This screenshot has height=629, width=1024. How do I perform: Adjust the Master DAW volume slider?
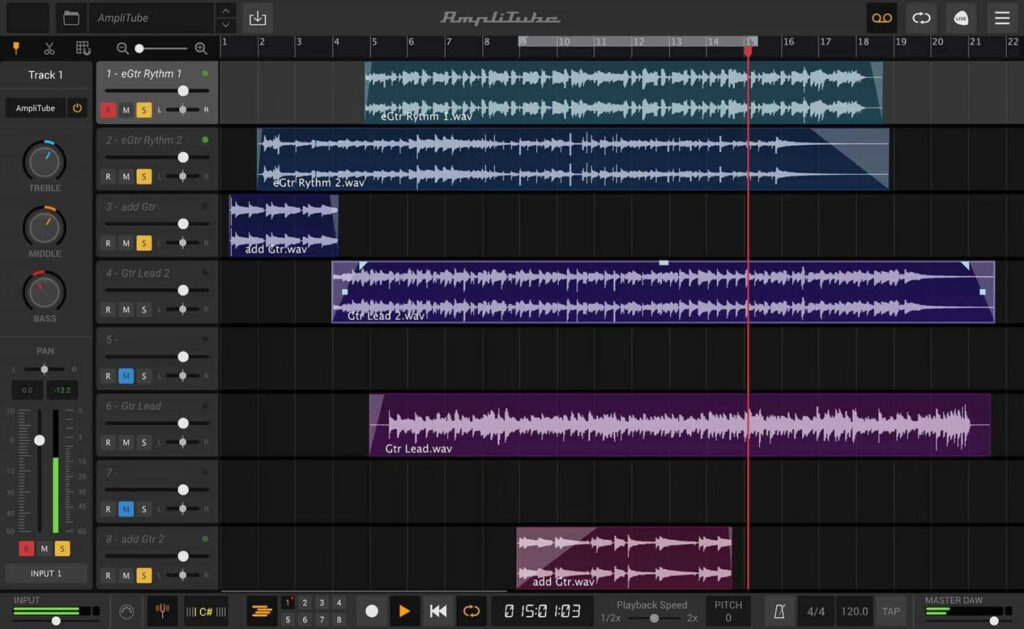pyautogui.click(x=995, y=620)
